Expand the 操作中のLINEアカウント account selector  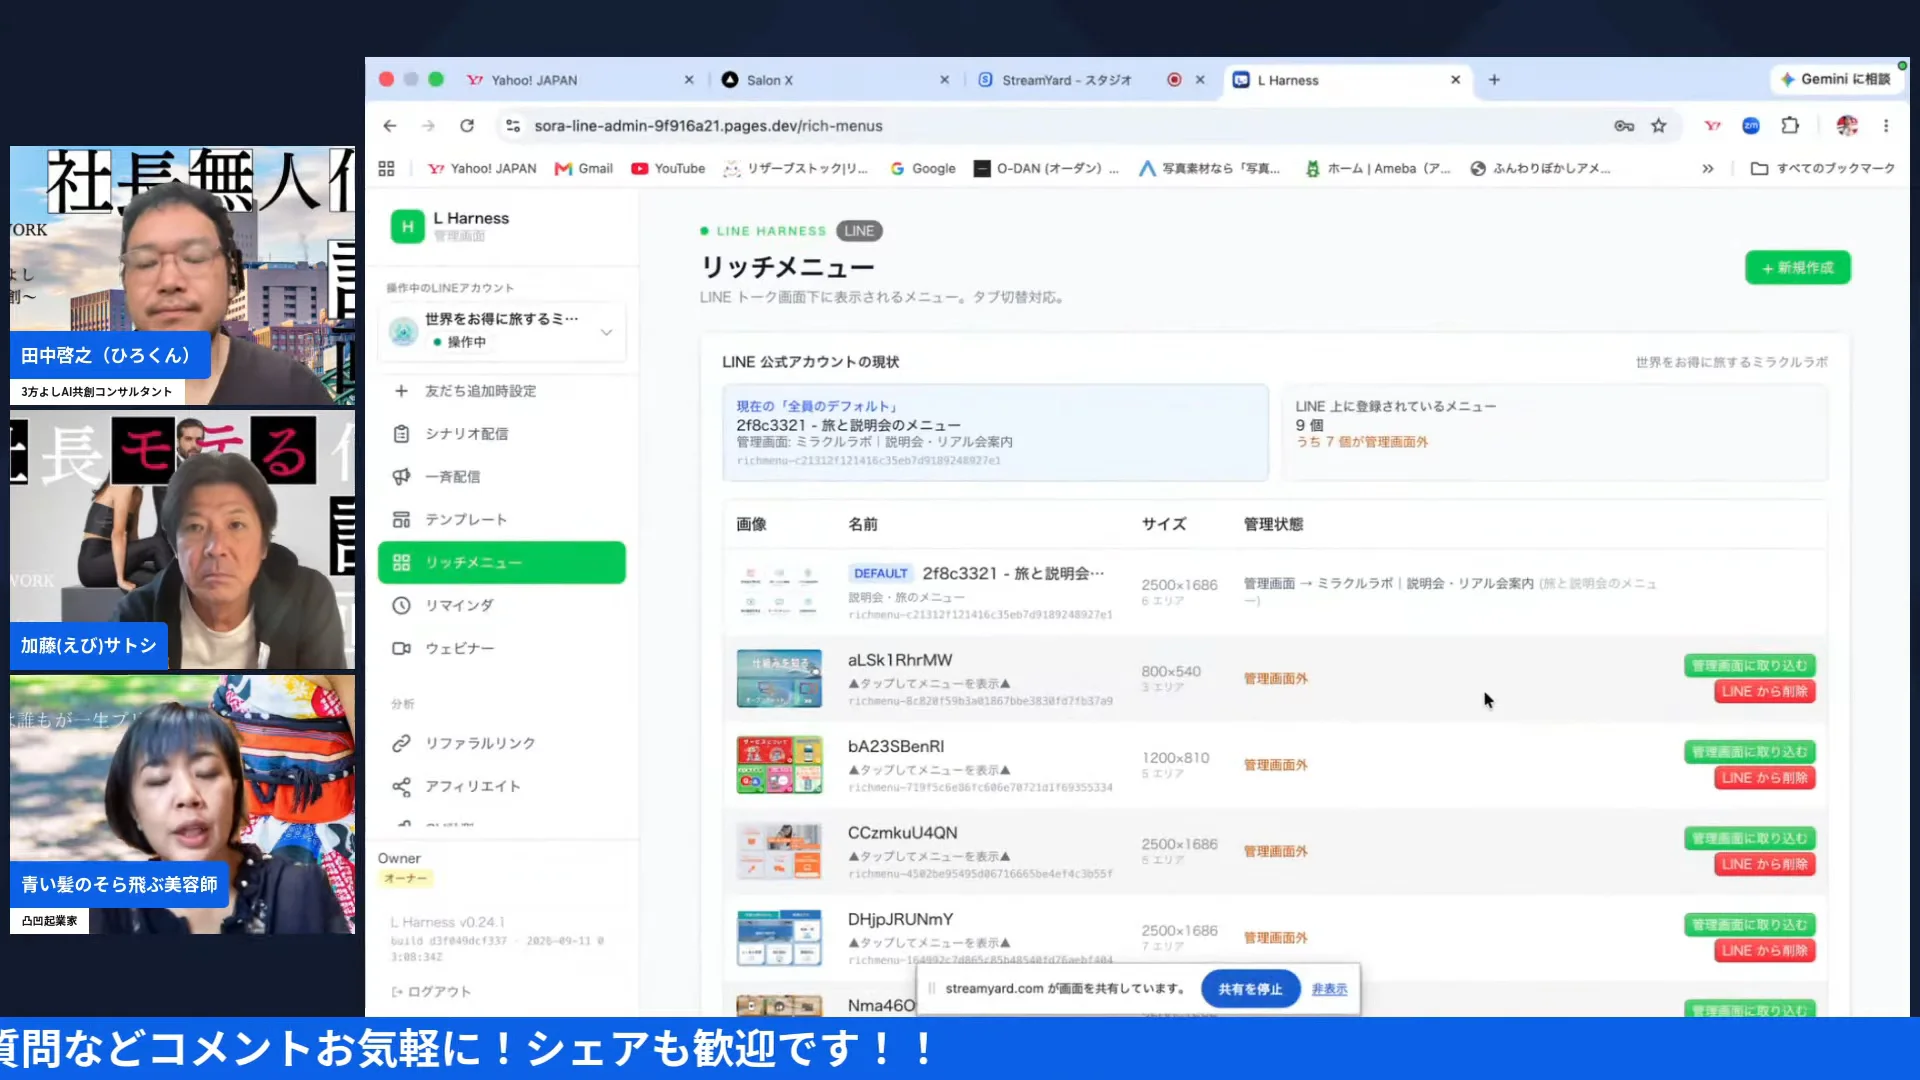(x=502, y=331)
